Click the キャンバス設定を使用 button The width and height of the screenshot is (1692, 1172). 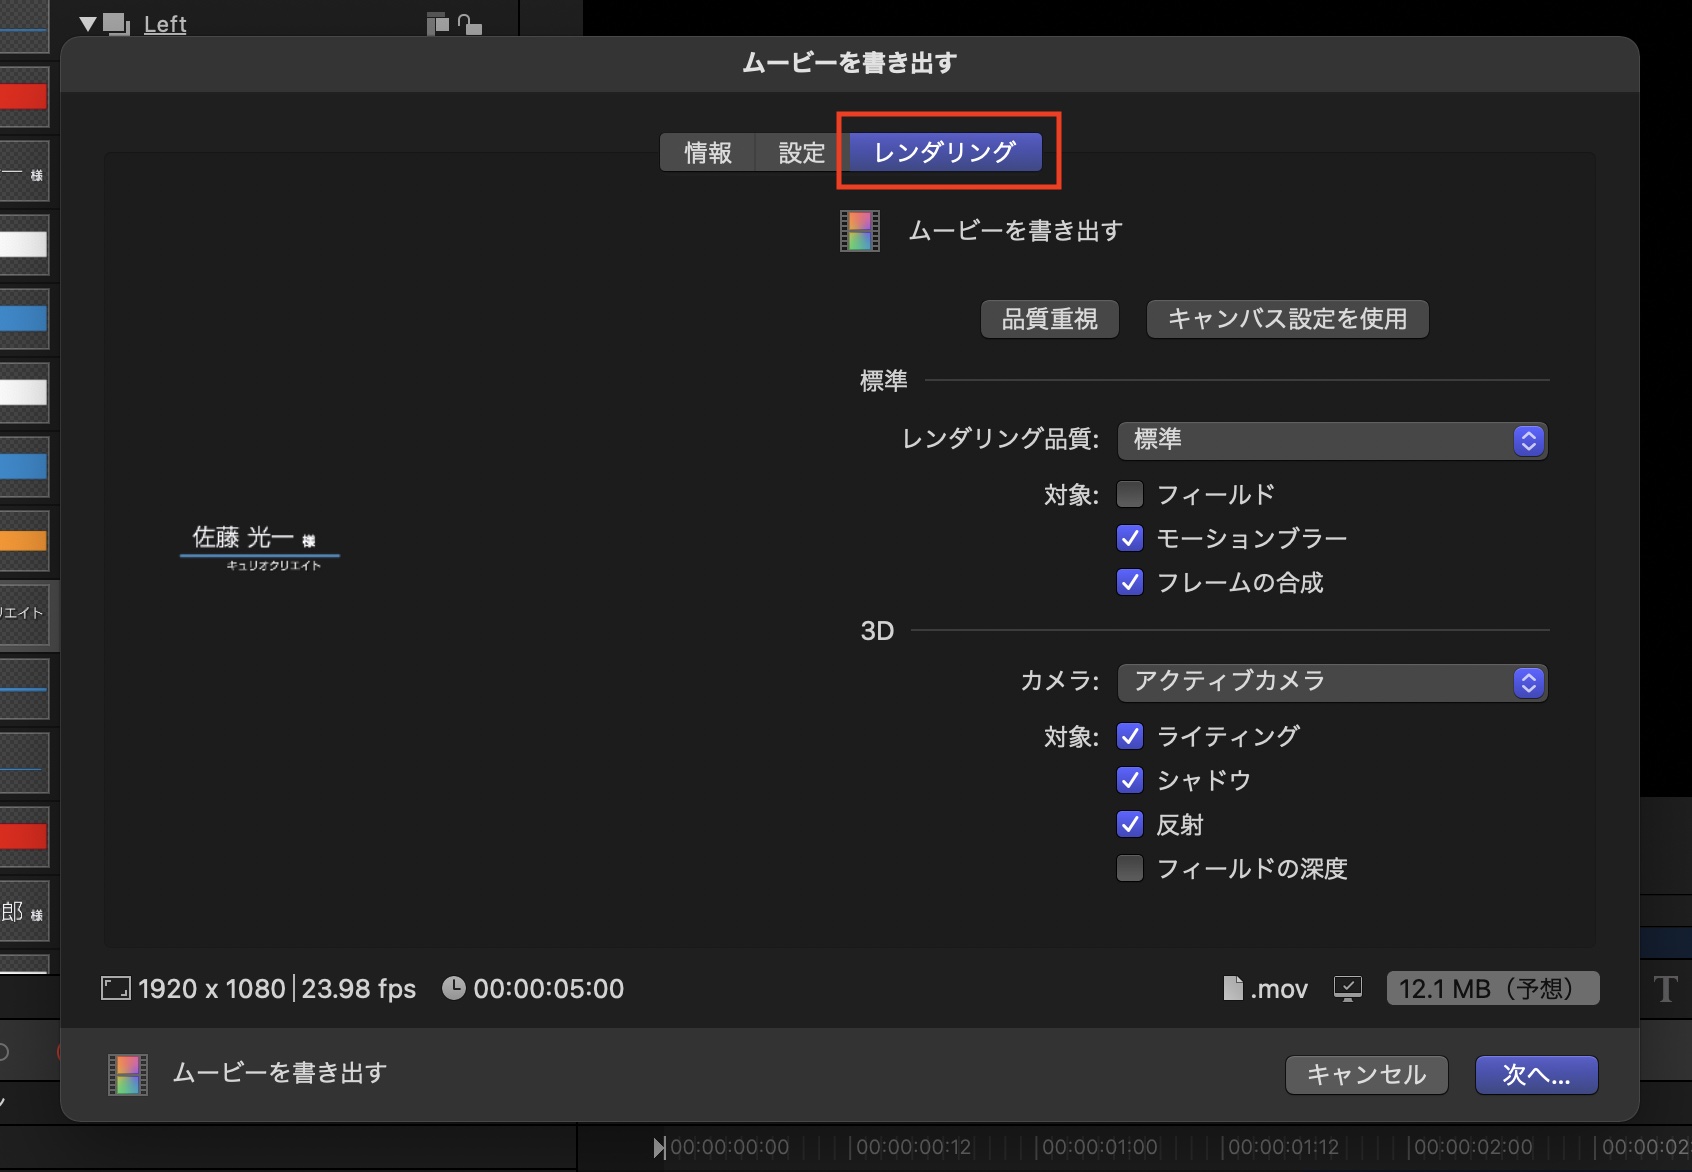1287,319
